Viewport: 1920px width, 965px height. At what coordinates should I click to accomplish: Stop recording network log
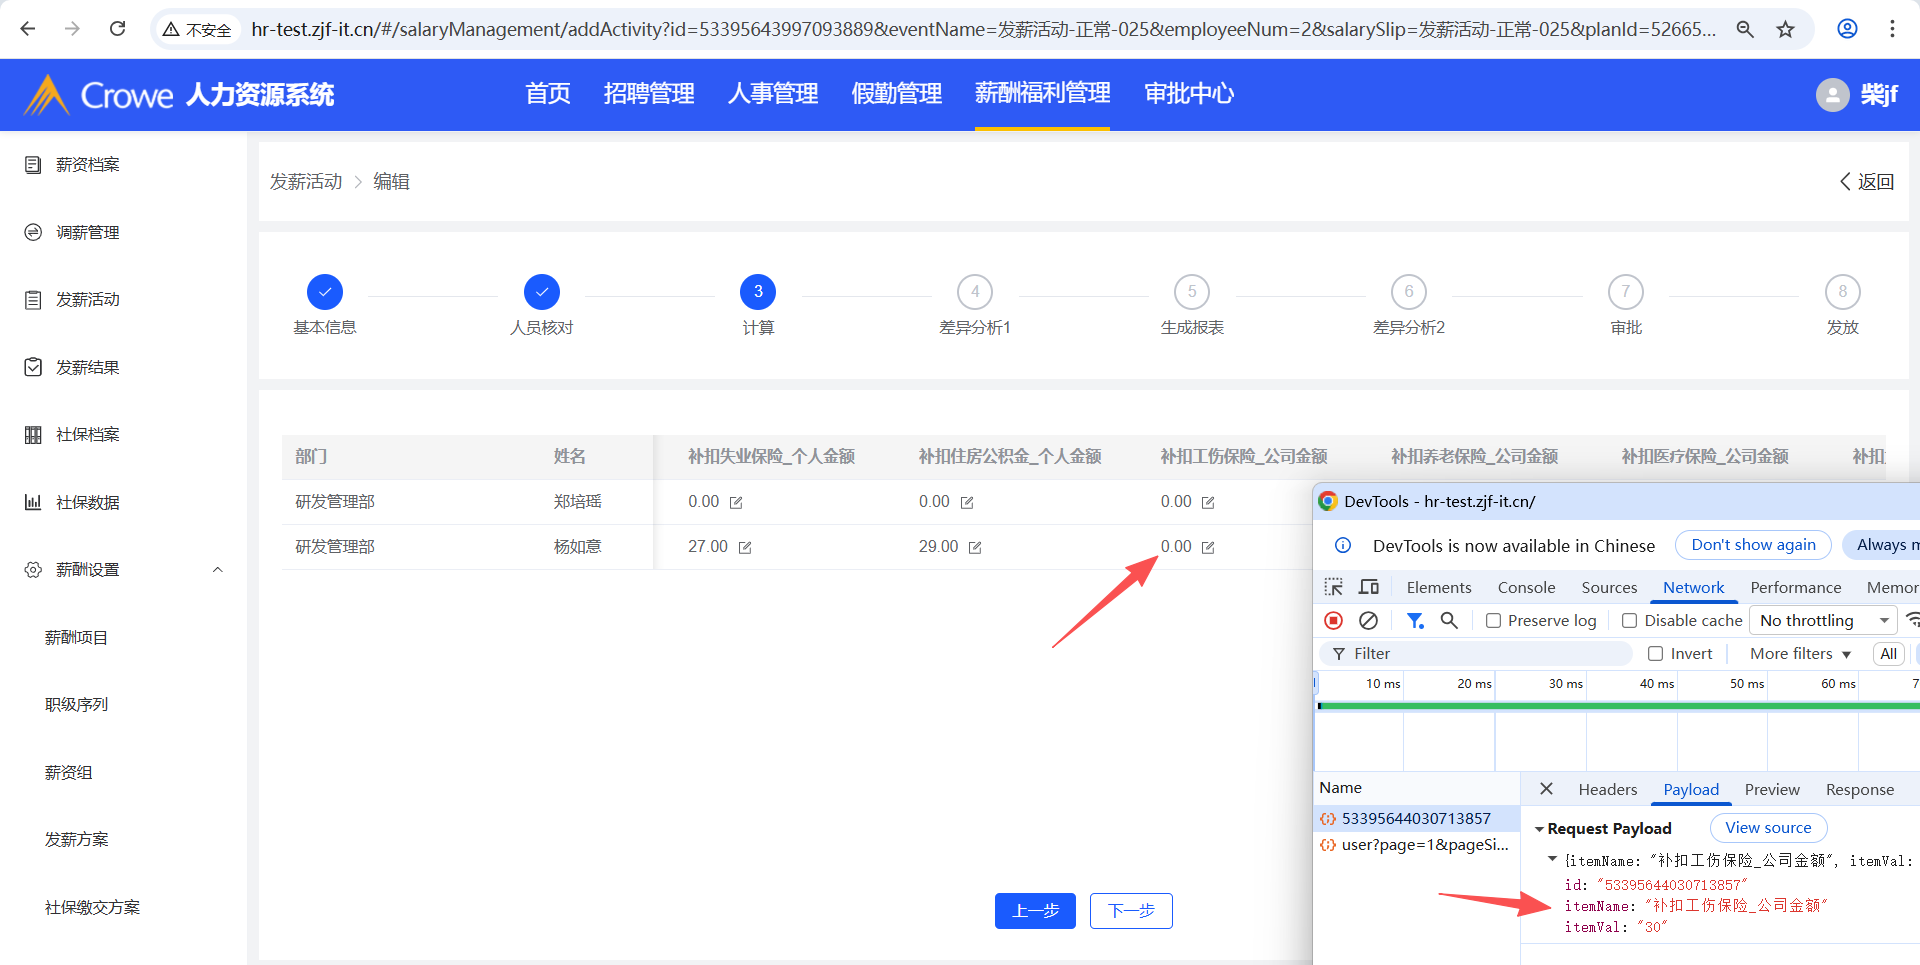coord(1333,621)
